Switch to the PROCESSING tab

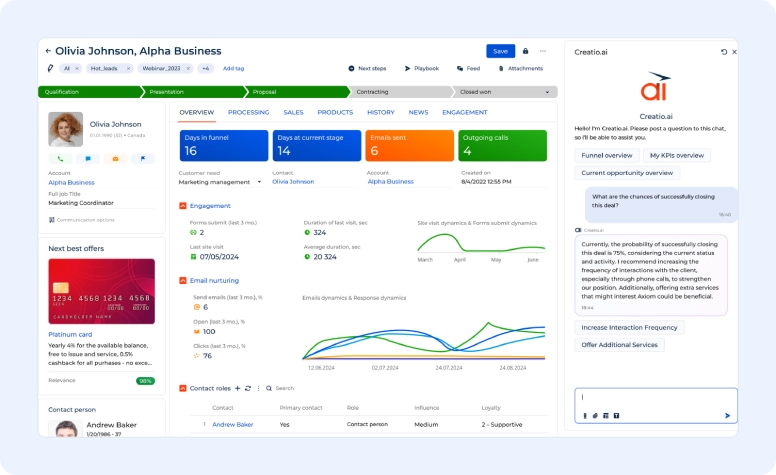point(248,113)
